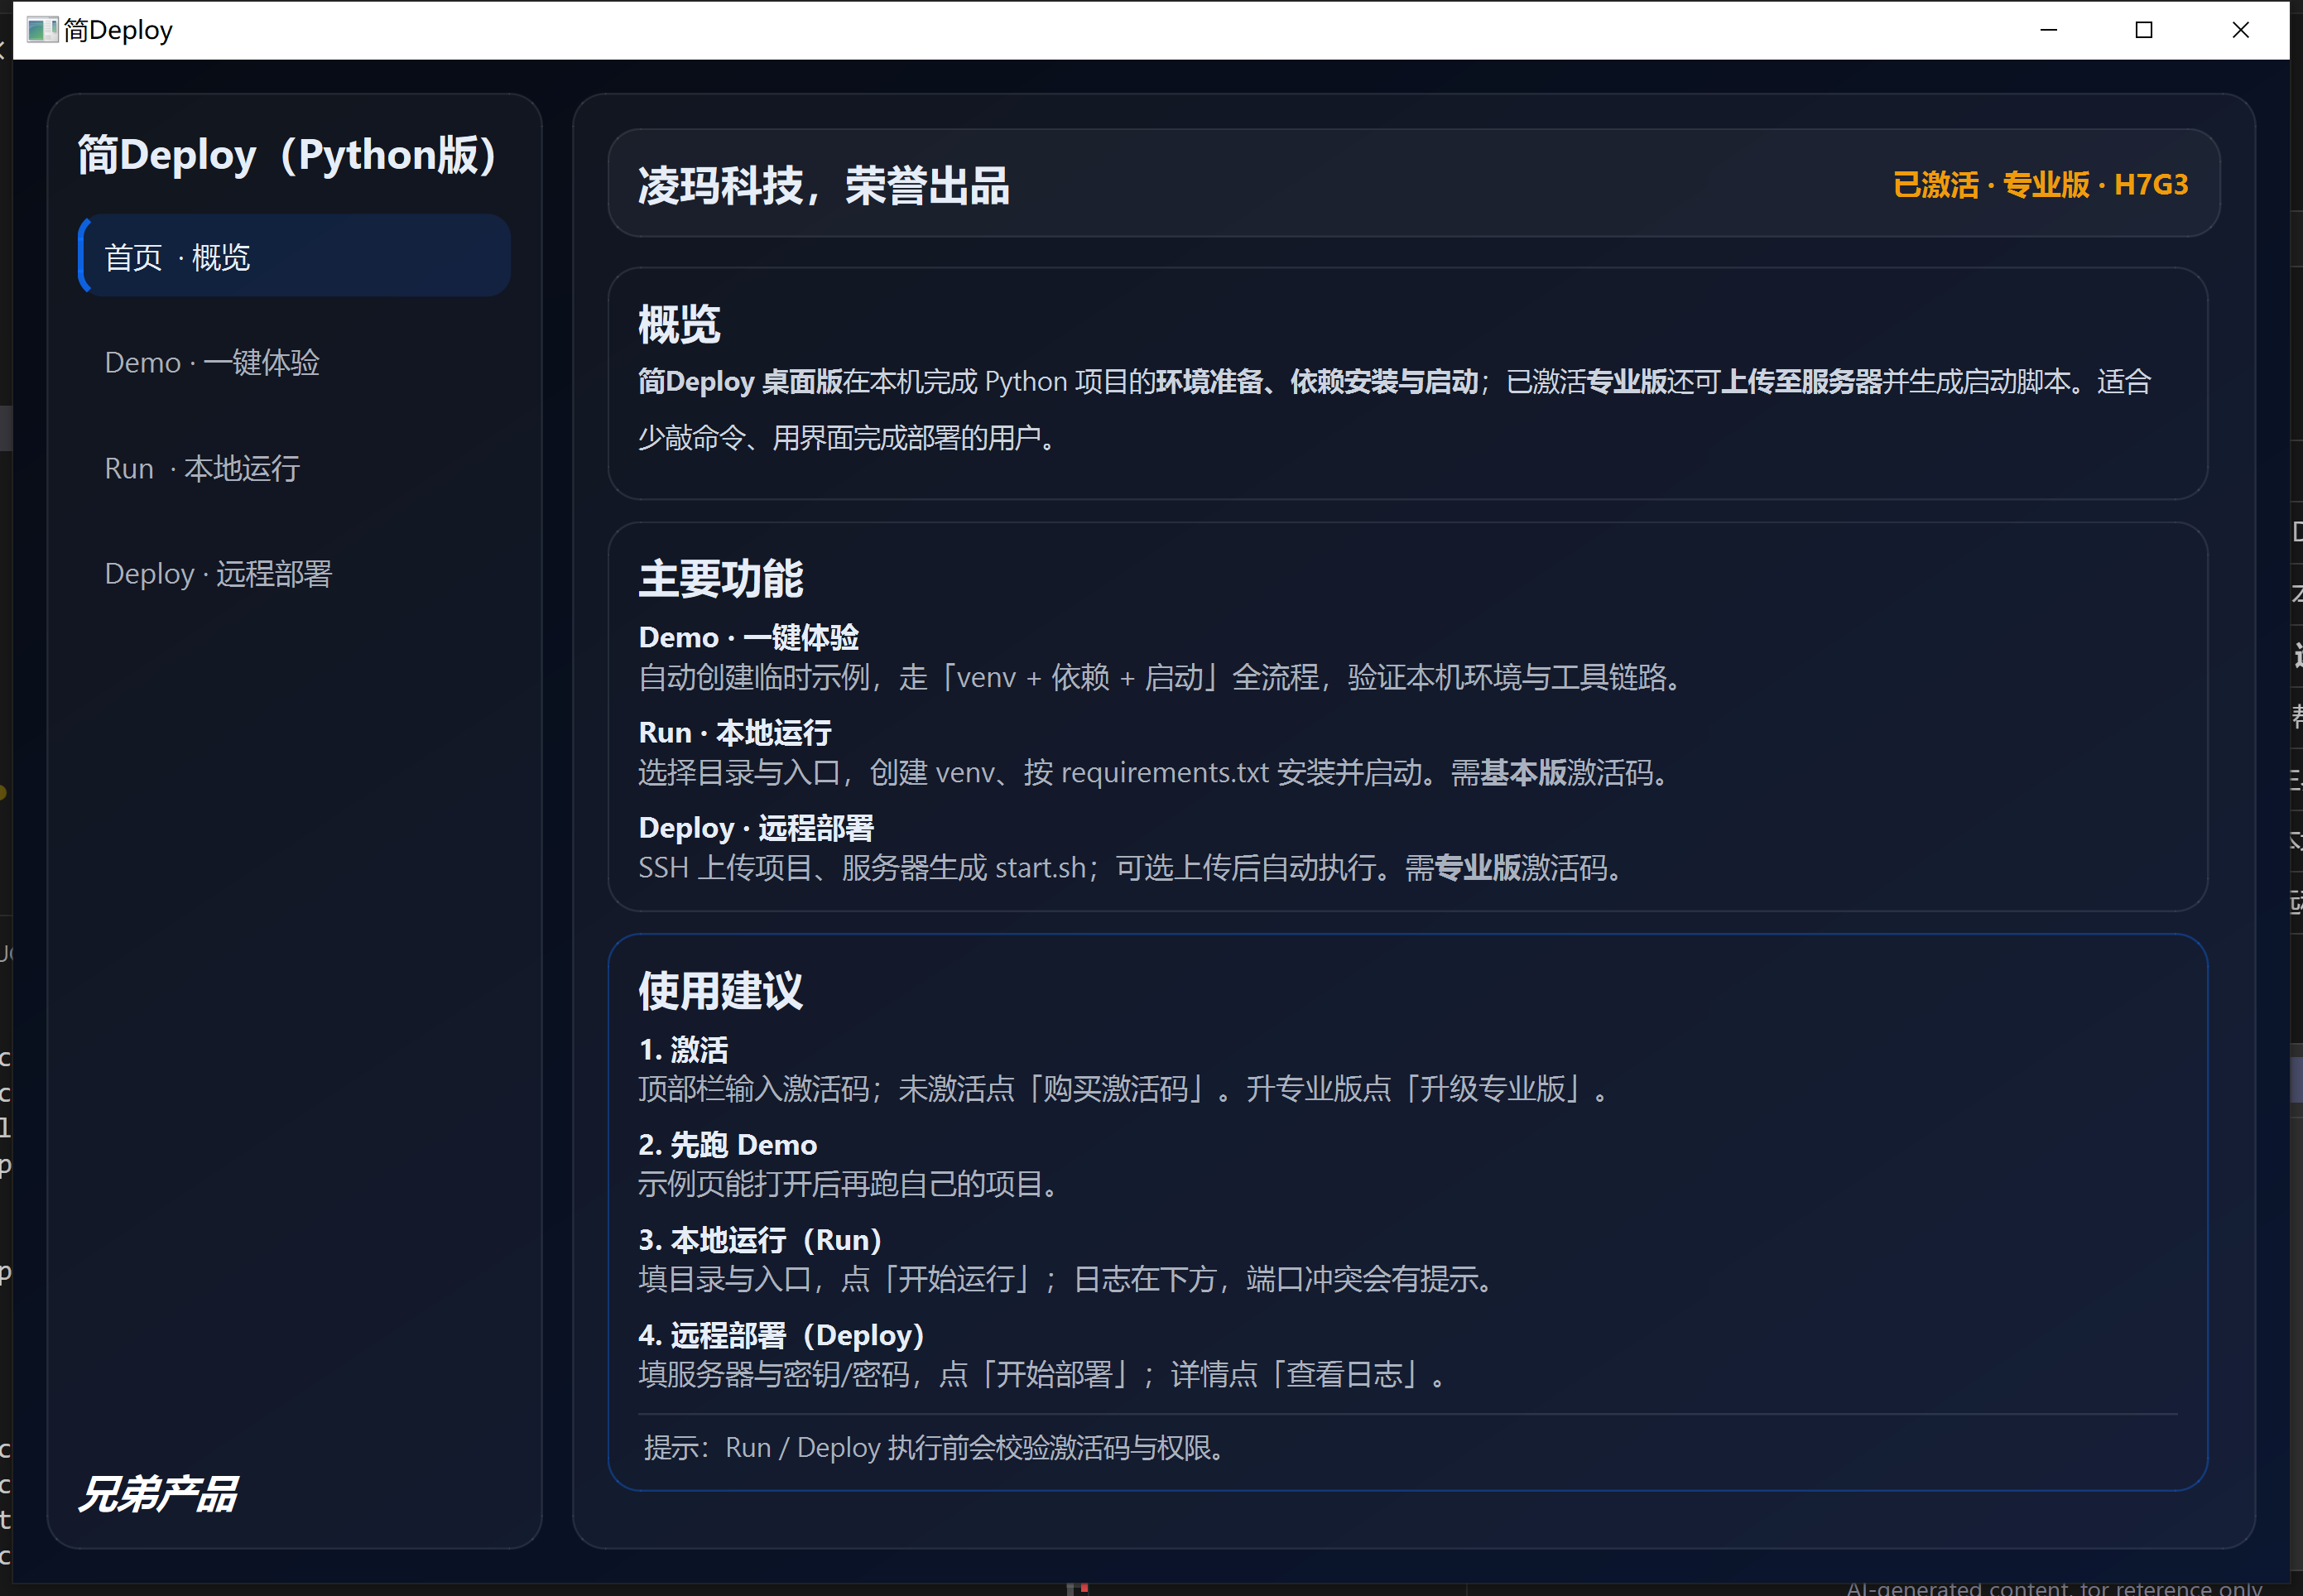Screen dimensions: 2303x1596
Task: Click the 'Demo · 一键体验' feature description
Action: 749,637
